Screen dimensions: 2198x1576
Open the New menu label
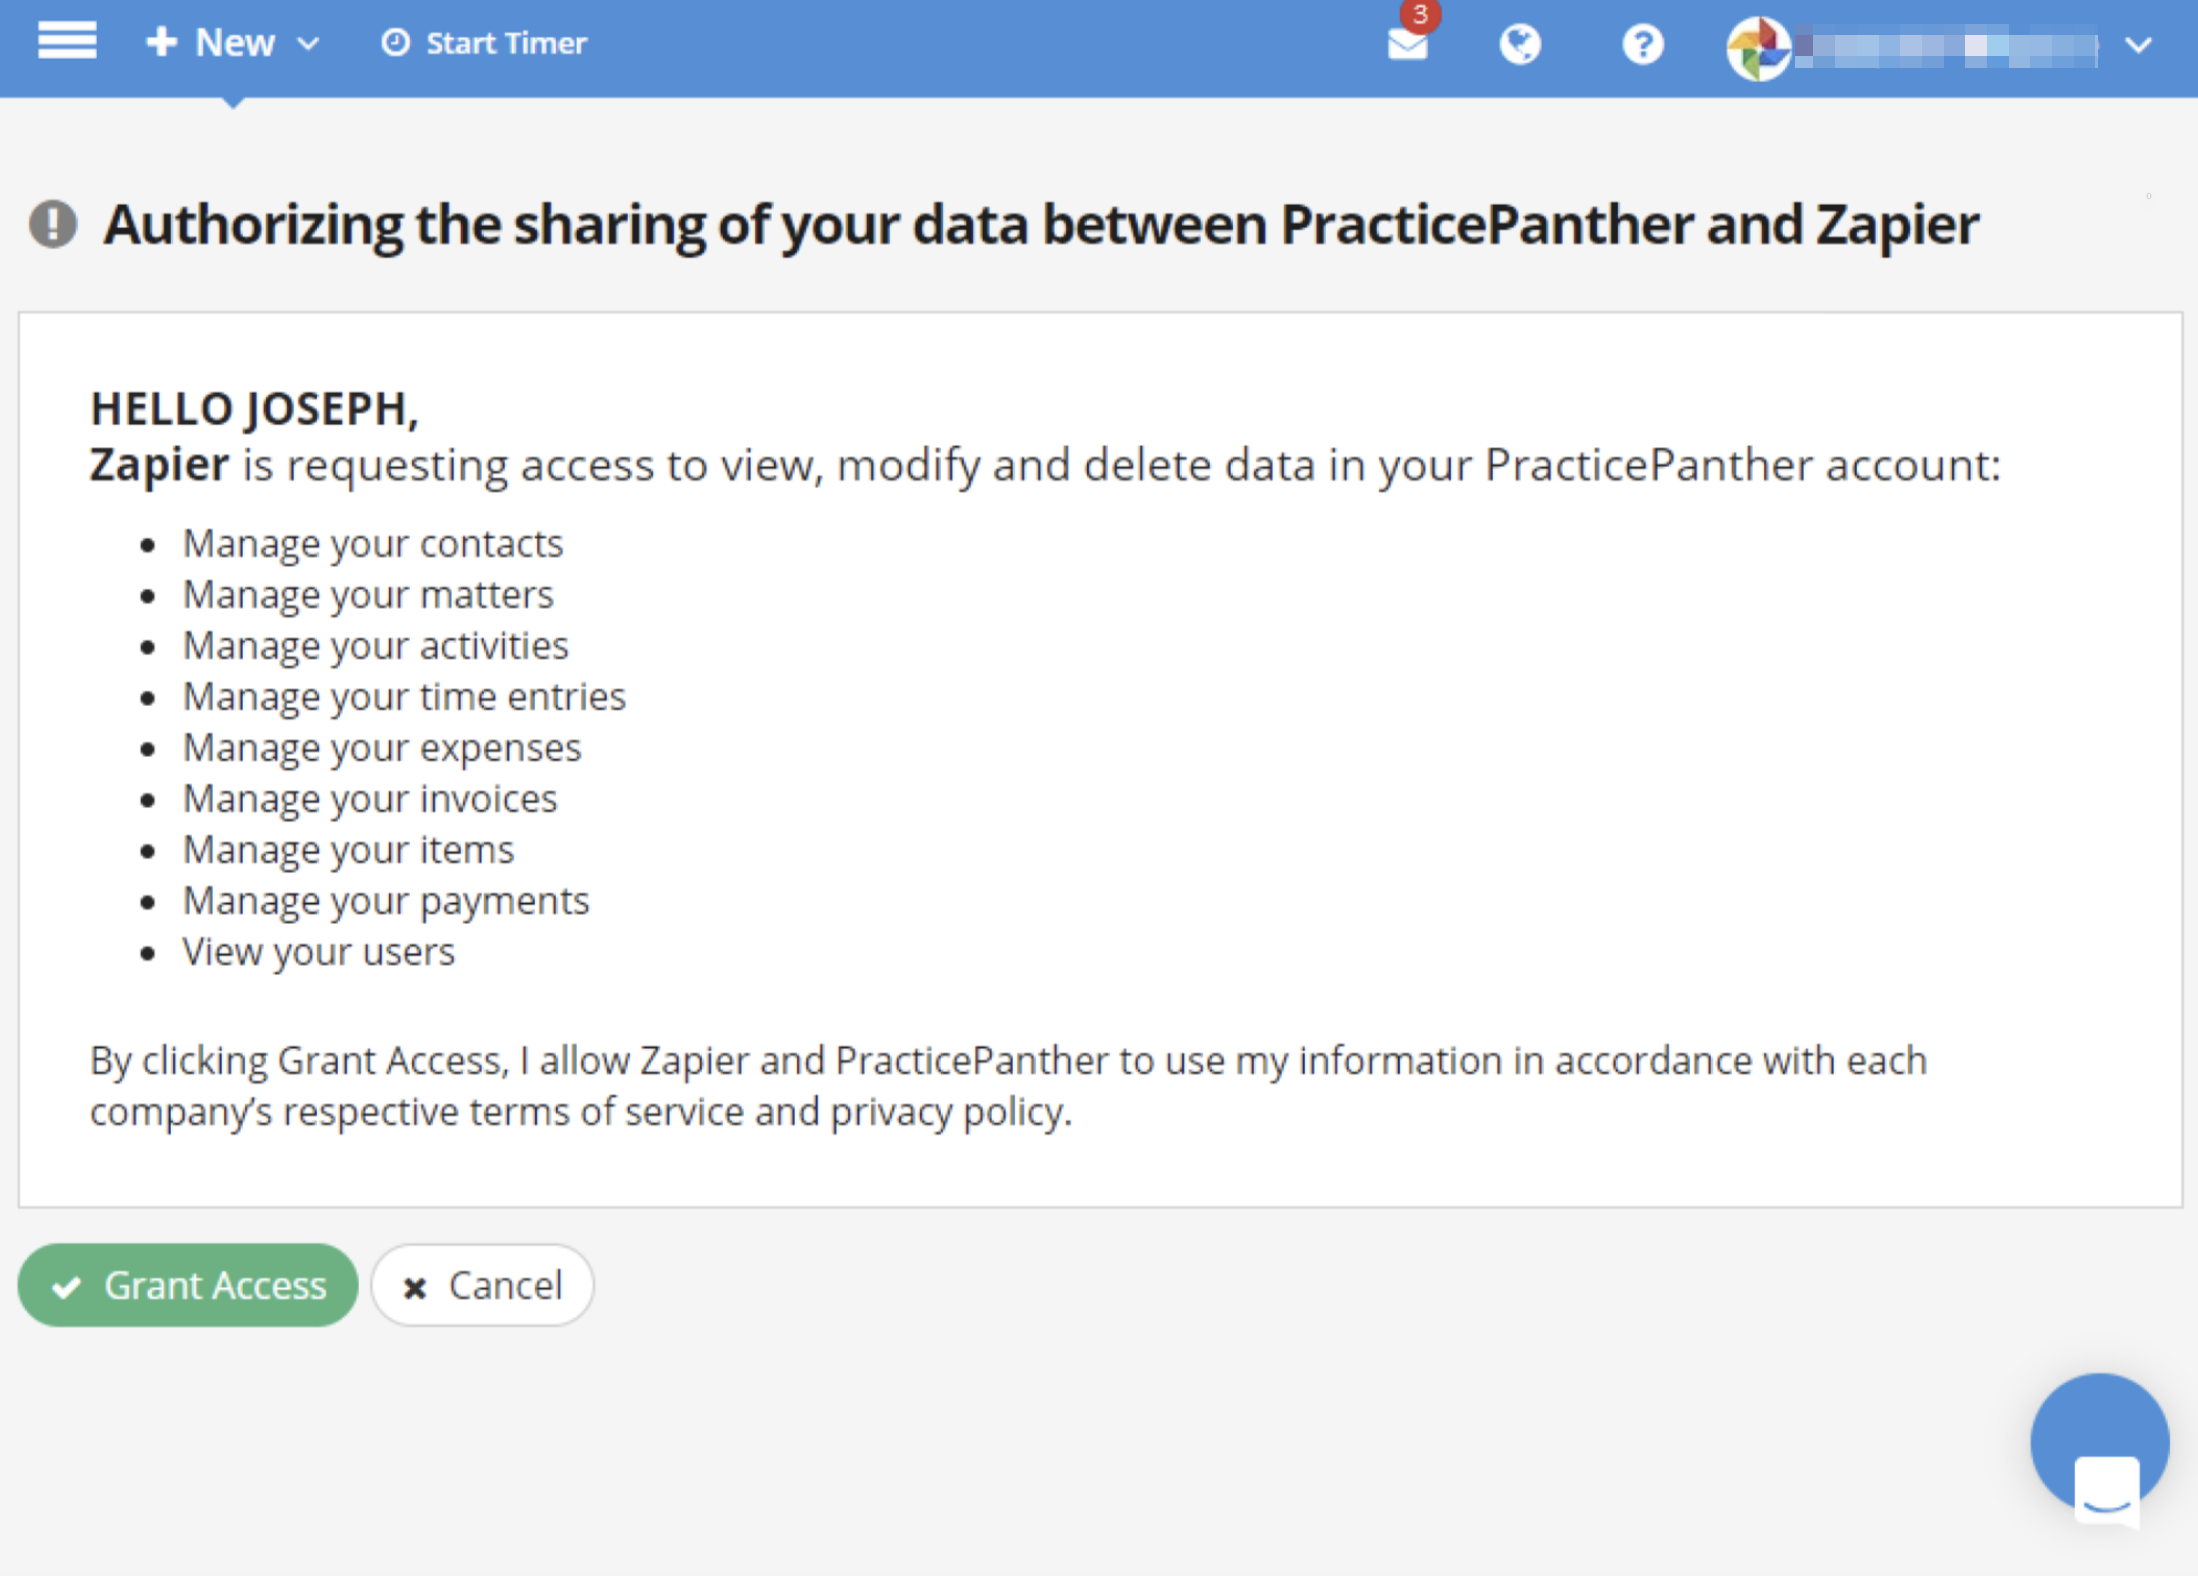click(235, 42)
